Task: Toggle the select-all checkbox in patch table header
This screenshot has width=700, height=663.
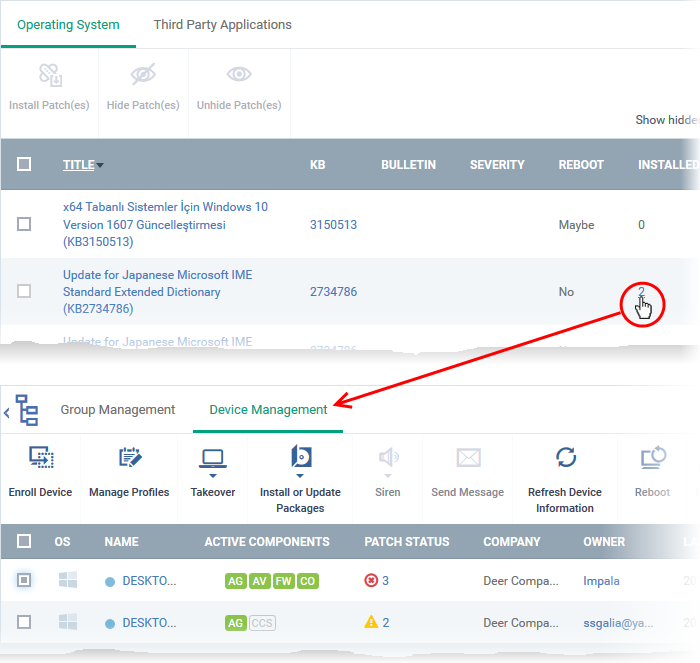Action: pos(24,165)
